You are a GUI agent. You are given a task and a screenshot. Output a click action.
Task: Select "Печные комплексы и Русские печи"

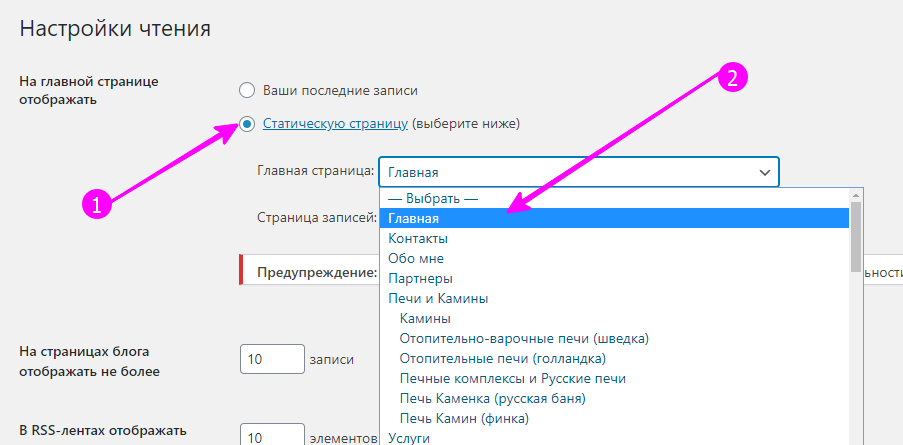(x=512, y=378)
